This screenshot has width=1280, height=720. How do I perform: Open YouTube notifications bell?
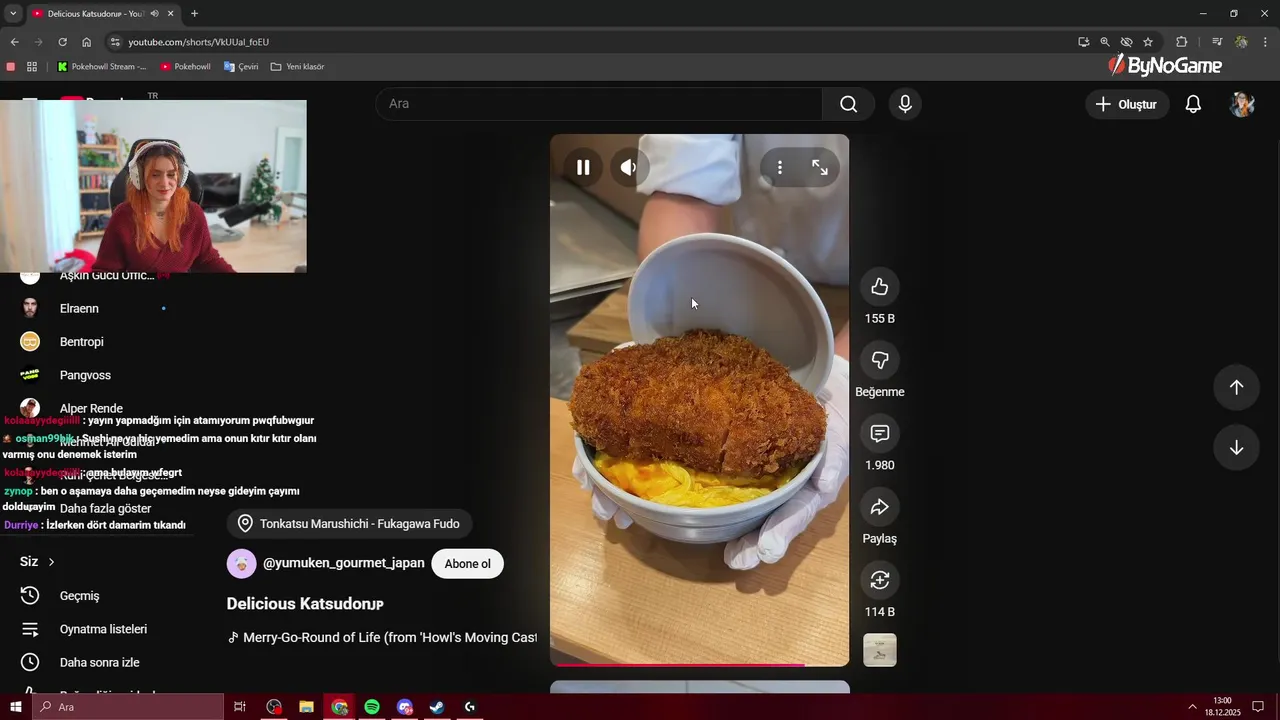[x=1193, y=104]
